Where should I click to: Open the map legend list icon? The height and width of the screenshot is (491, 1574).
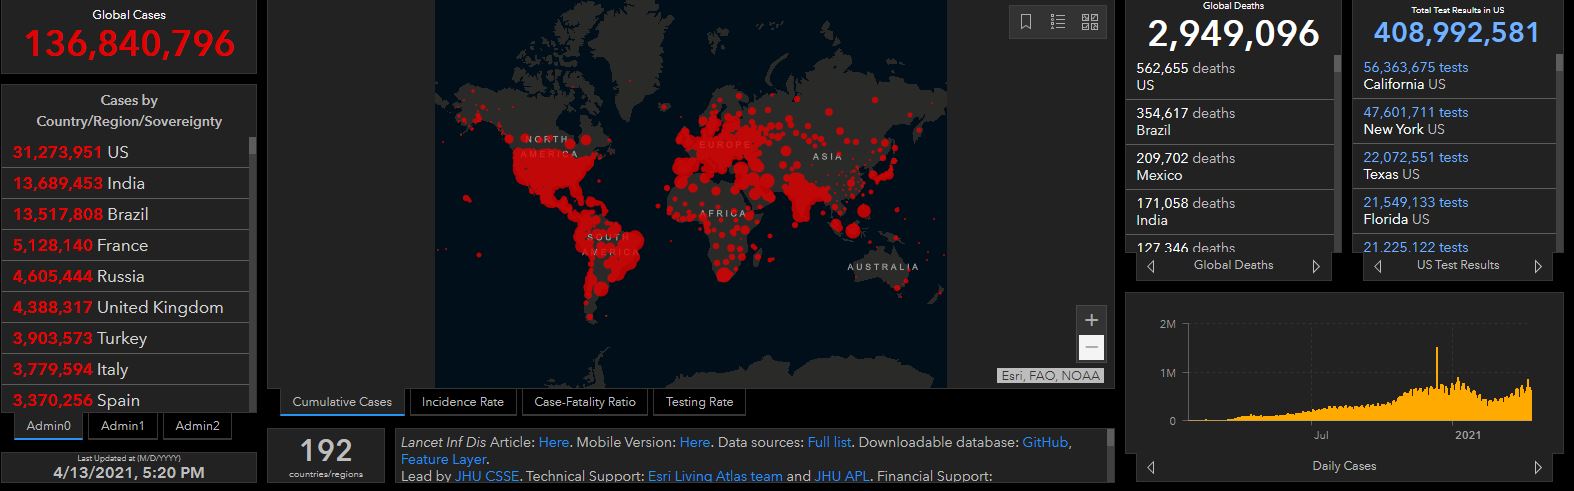coord(1058,22)
